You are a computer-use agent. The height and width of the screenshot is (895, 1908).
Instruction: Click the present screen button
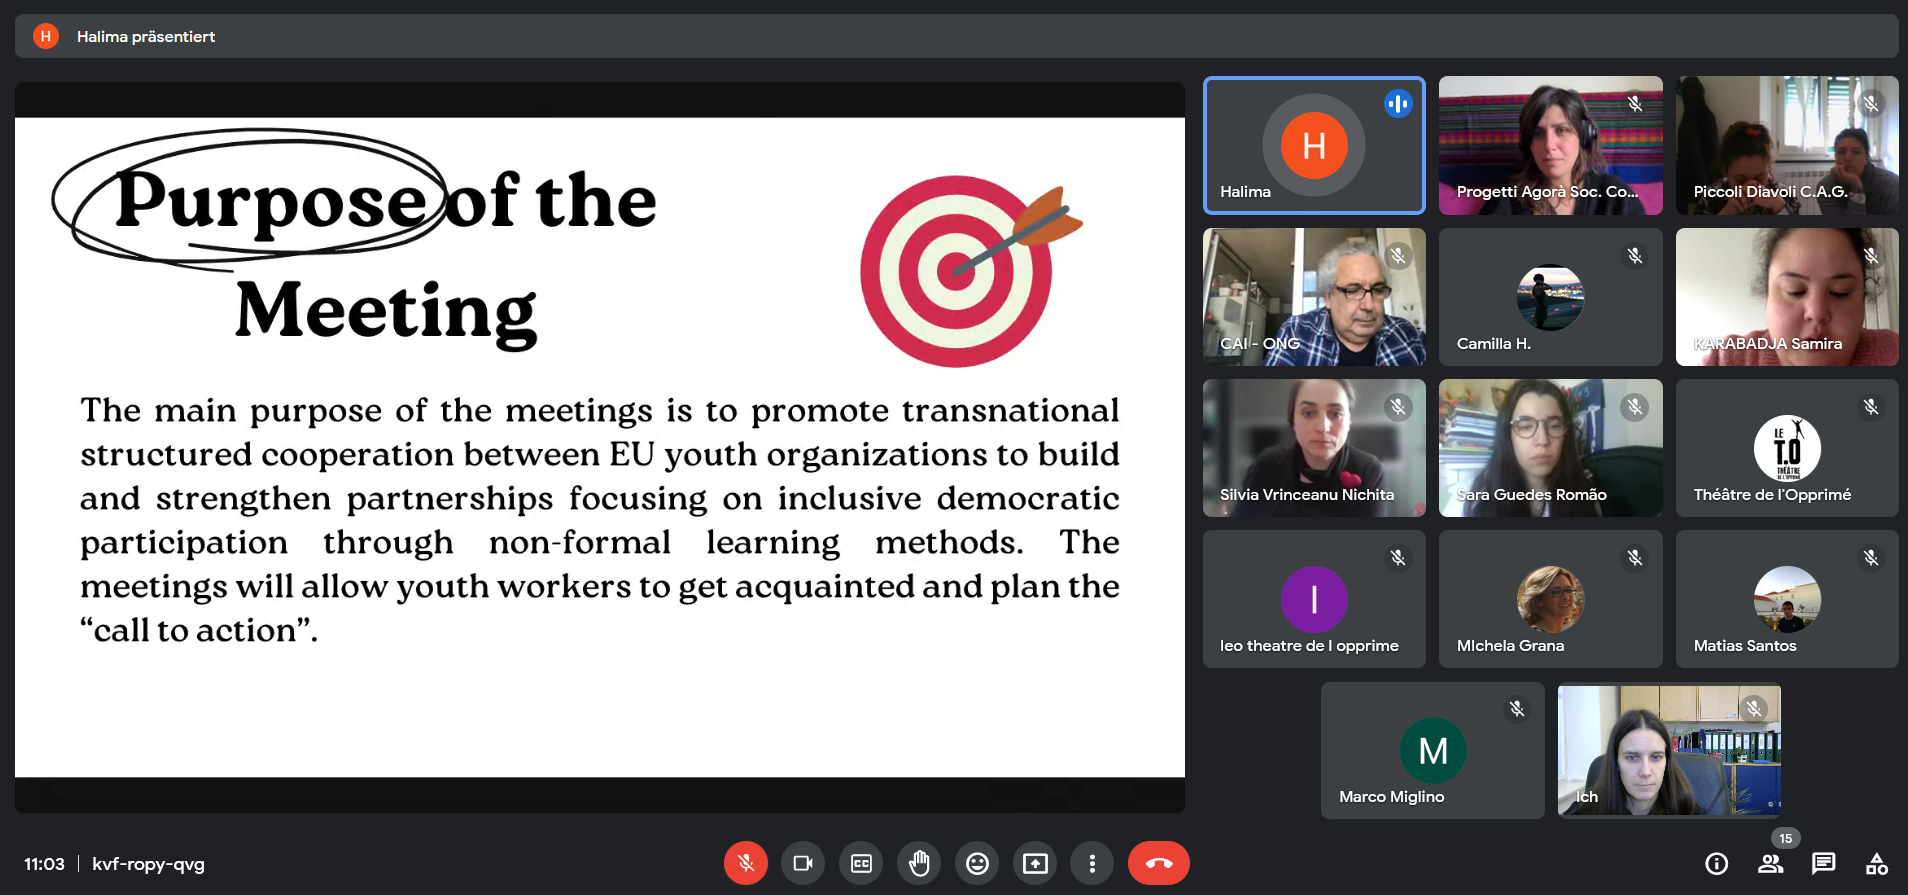click(1035, 863)
